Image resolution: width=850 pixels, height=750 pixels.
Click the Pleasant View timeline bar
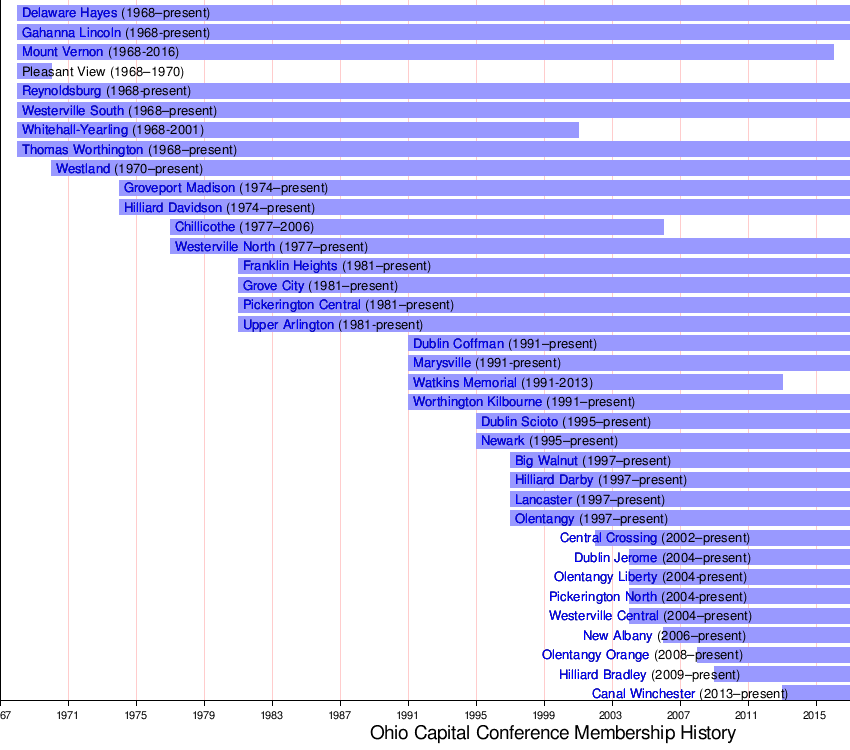(34, 72)
